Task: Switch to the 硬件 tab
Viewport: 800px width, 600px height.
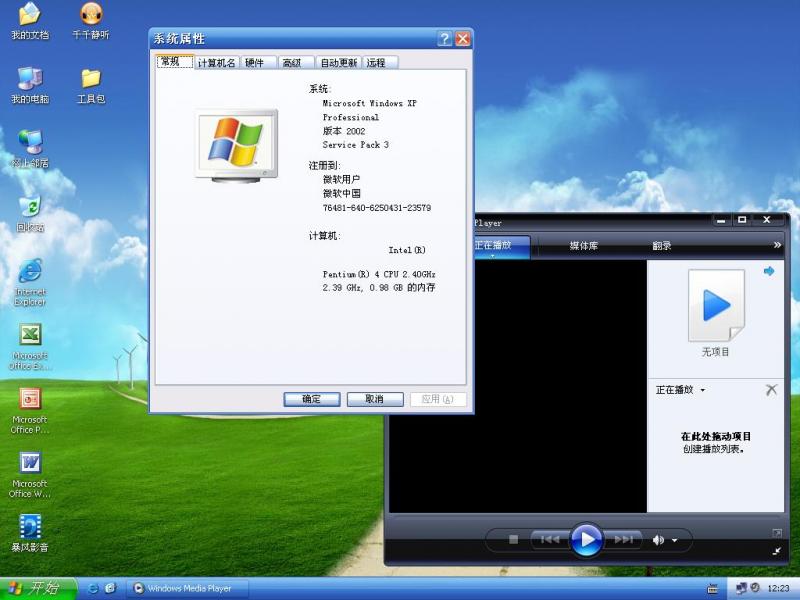Action: (x=258, y=63)
